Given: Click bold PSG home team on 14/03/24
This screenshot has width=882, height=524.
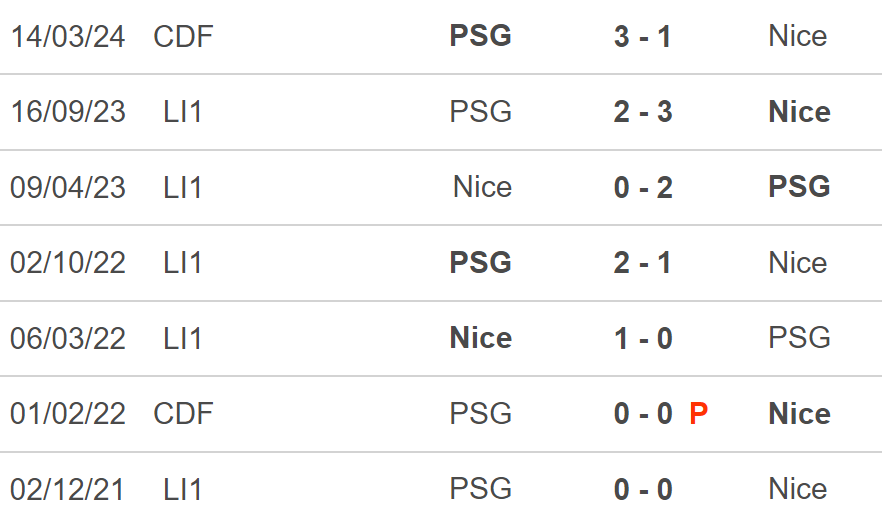Looking at the screenshot, I should click(481, 36).
